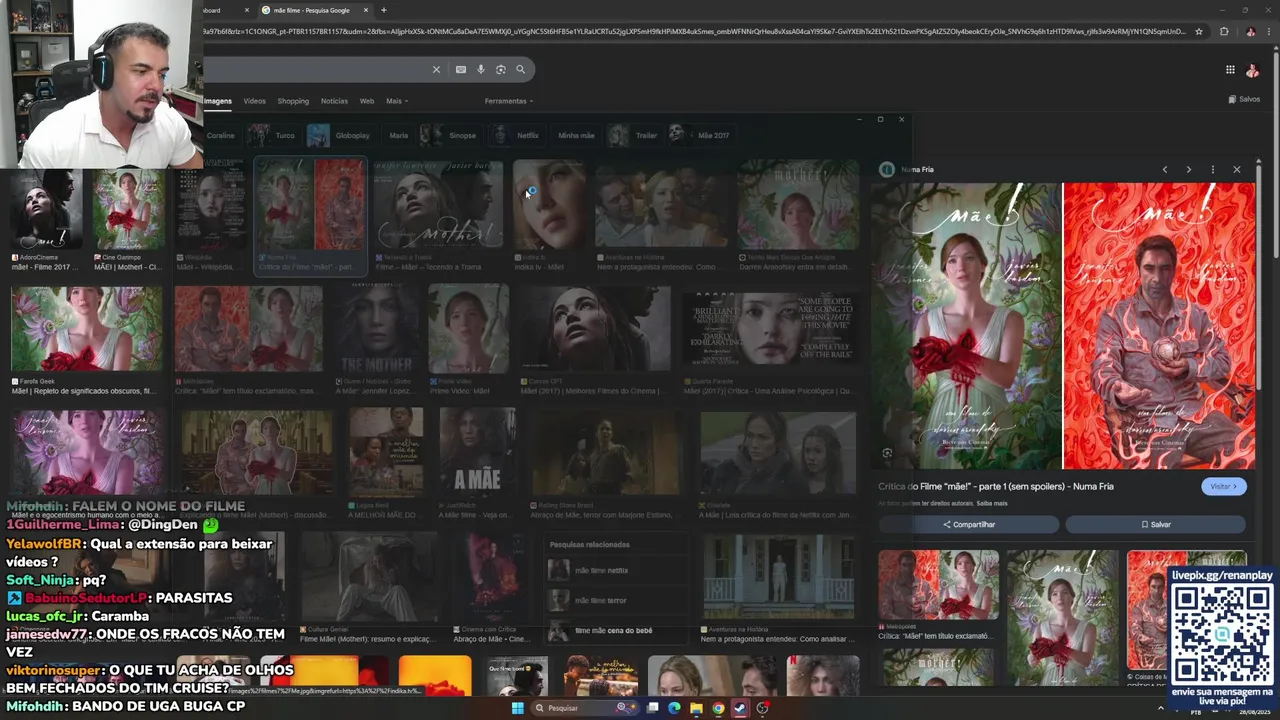Open related search 'mãe filme terror'
Viewport: 1280px width, 720px height.
(x=616, y=601)
